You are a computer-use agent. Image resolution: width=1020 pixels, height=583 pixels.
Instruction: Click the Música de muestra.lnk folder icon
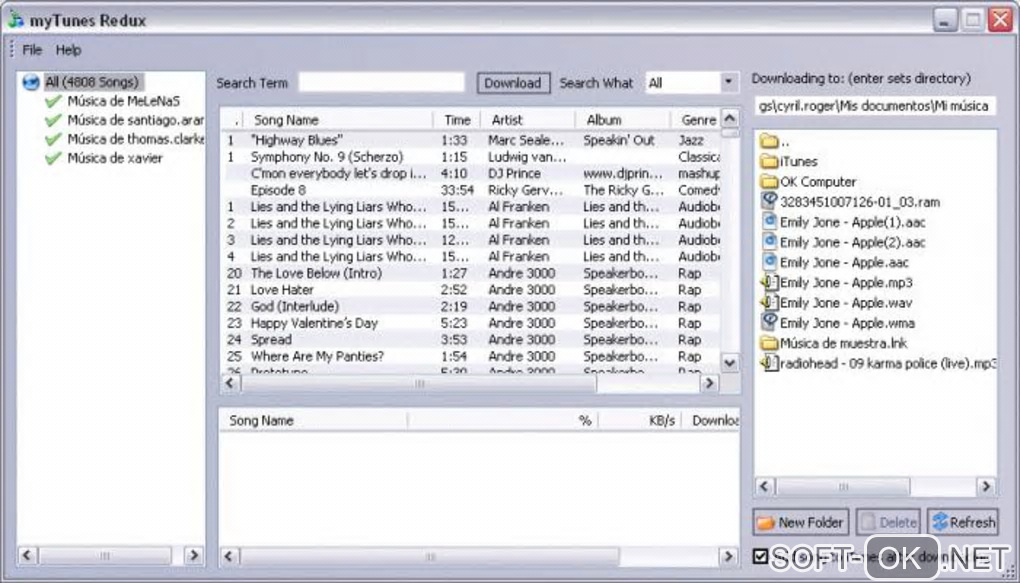point(770,343)
